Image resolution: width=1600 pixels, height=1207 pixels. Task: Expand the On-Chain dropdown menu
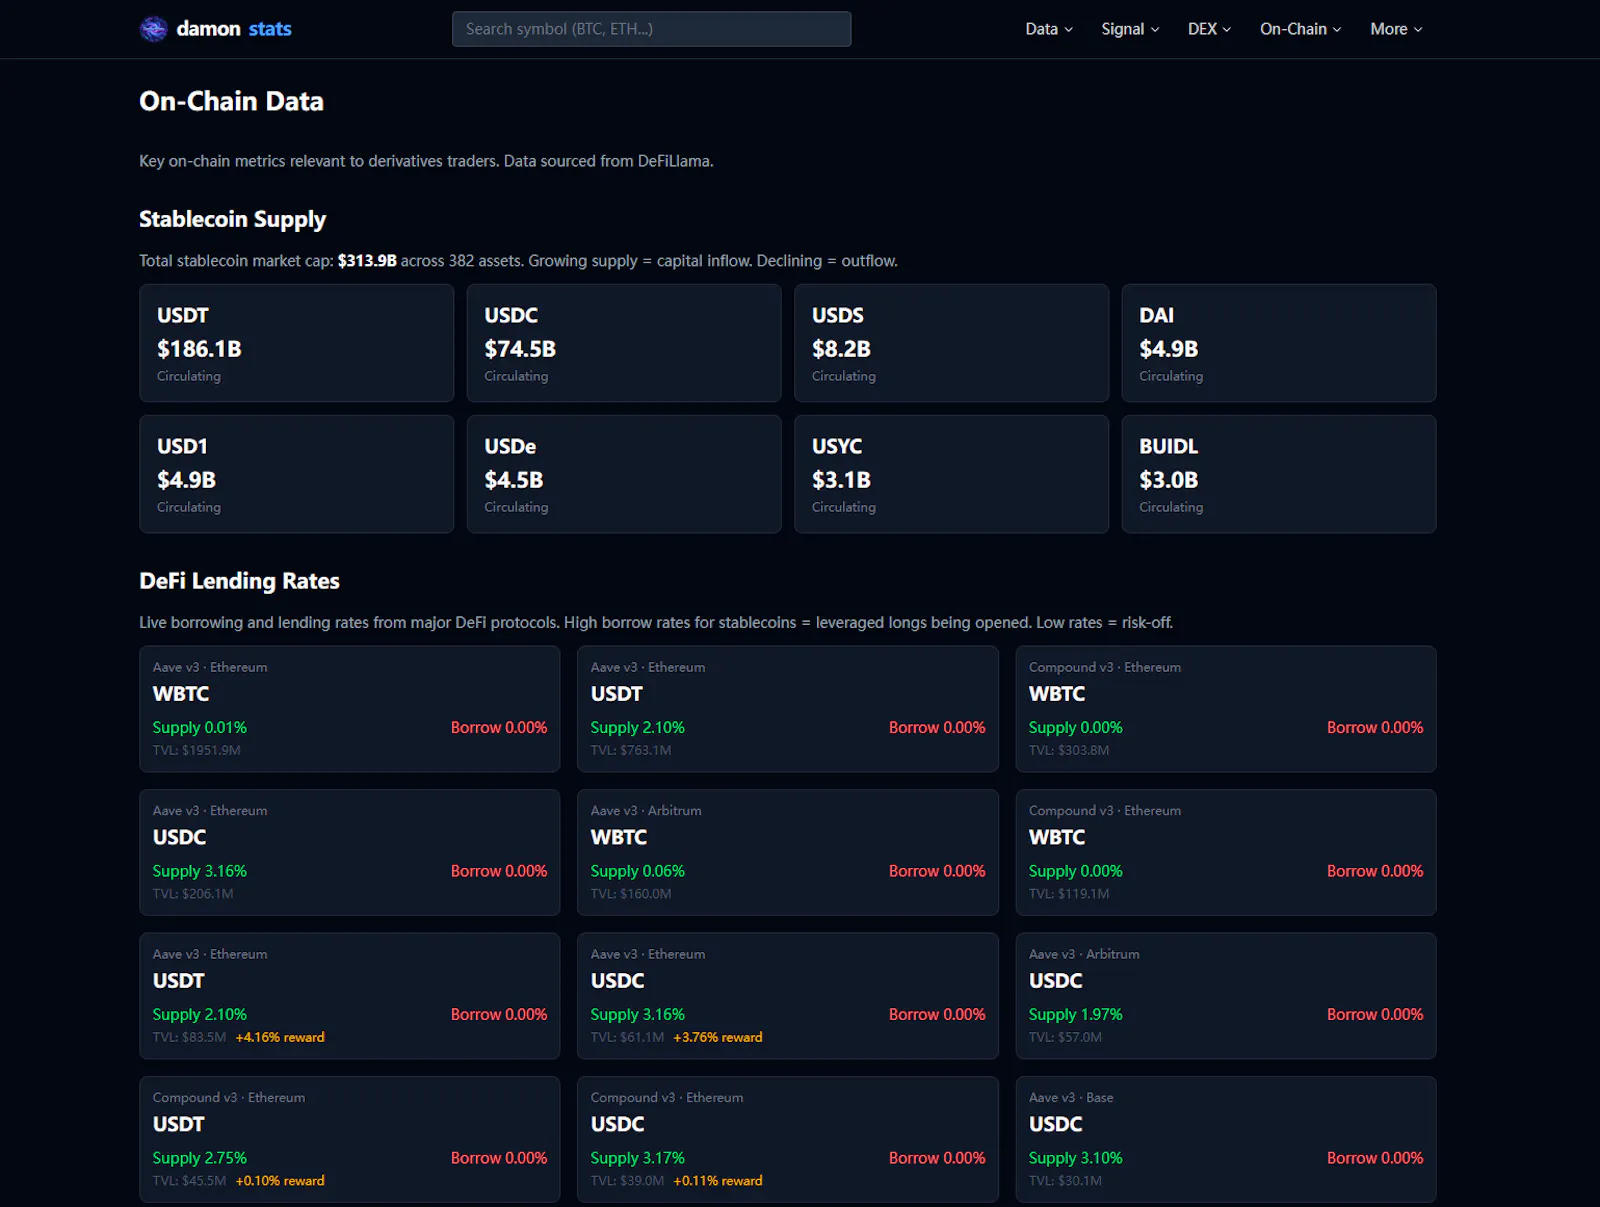pyautogui.click(x=1300, y=29)
